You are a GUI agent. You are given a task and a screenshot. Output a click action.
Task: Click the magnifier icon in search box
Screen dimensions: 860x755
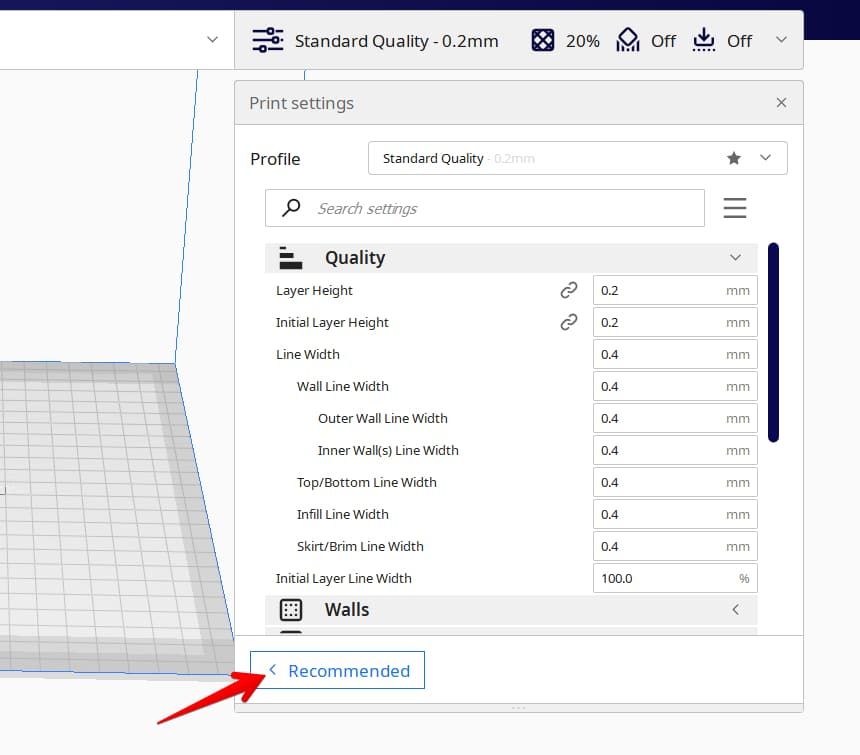(x=291, y=208)
